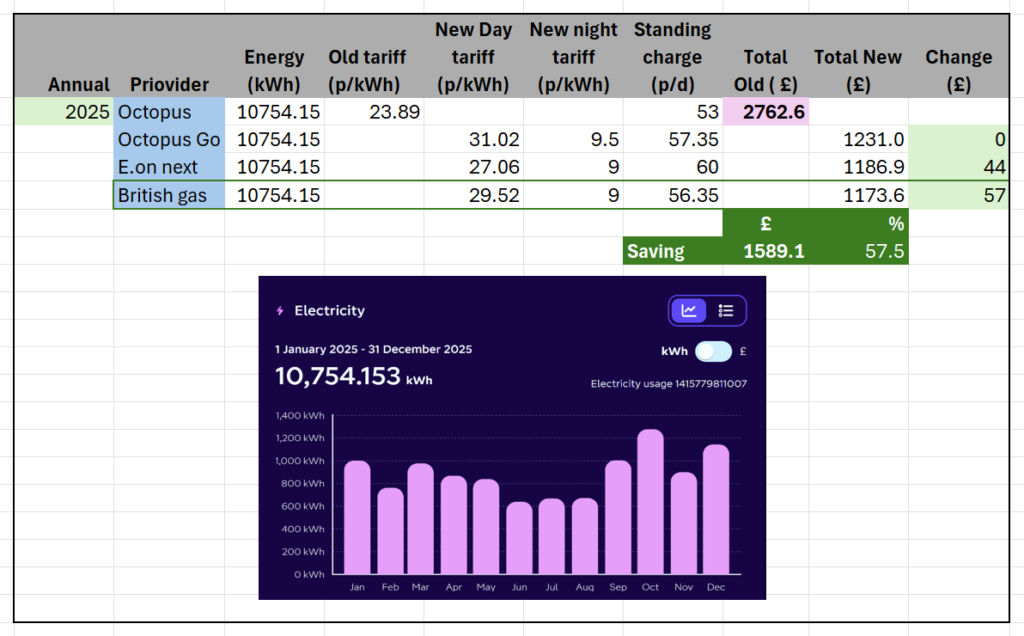This screenshot has height=636, width=1024.
Task: Switch to the line chart view icon
Action: pyautogui.click(x=688, y=311)
